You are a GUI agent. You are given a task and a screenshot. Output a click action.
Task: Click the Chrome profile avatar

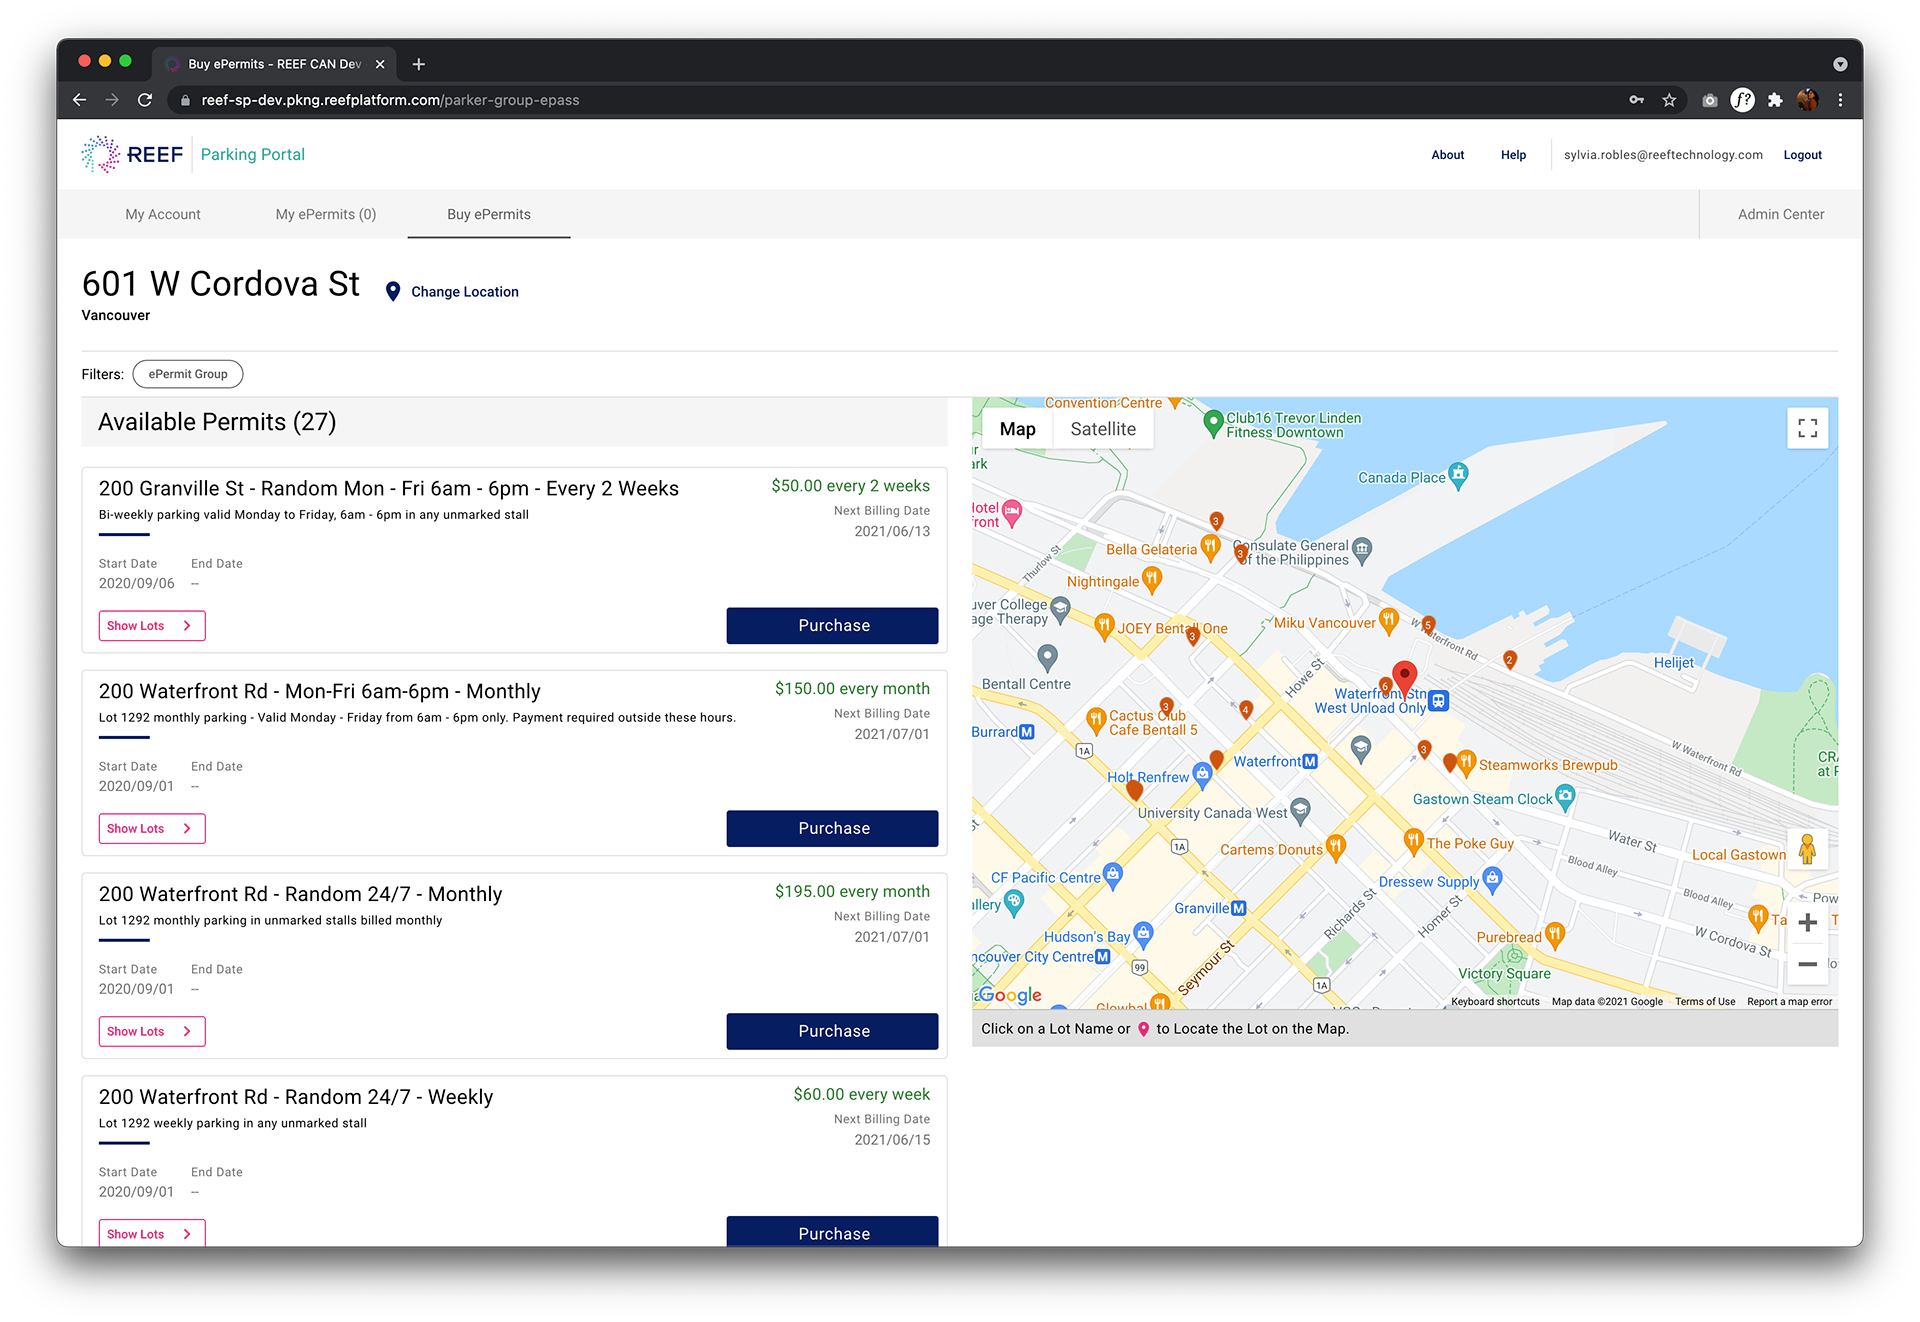coord(1807,100)
